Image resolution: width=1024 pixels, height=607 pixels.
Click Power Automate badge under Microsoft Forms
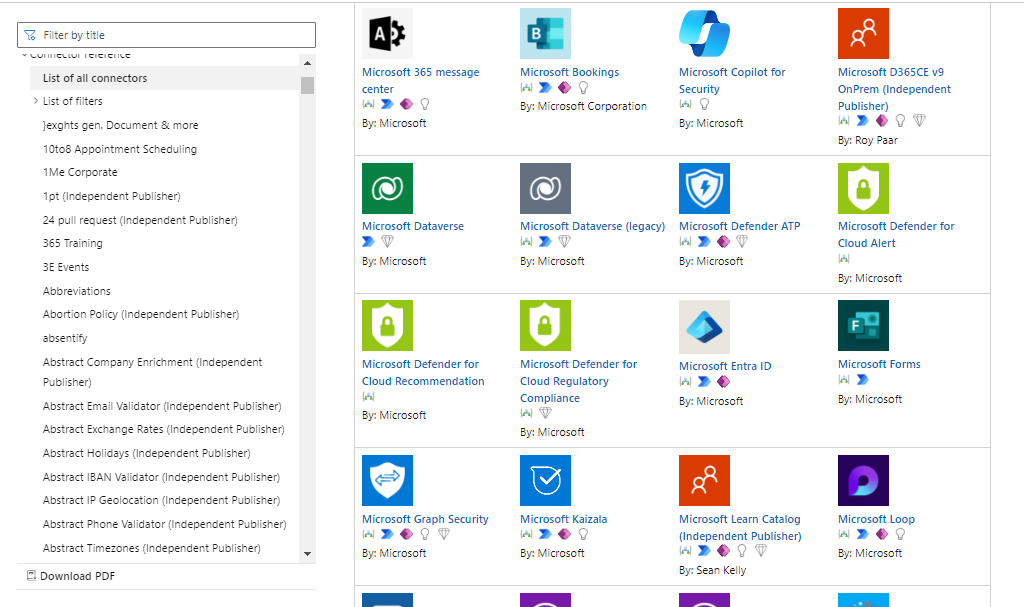(x=863, y=380)
